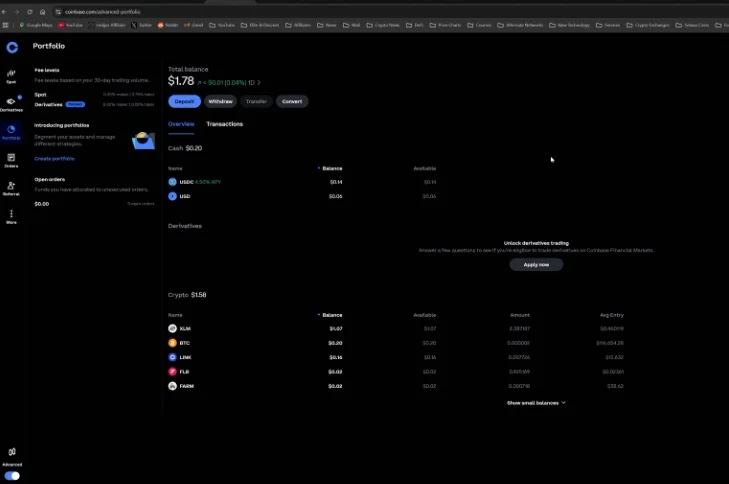Open the Orders sidebar icon

(x=11, y=160)
